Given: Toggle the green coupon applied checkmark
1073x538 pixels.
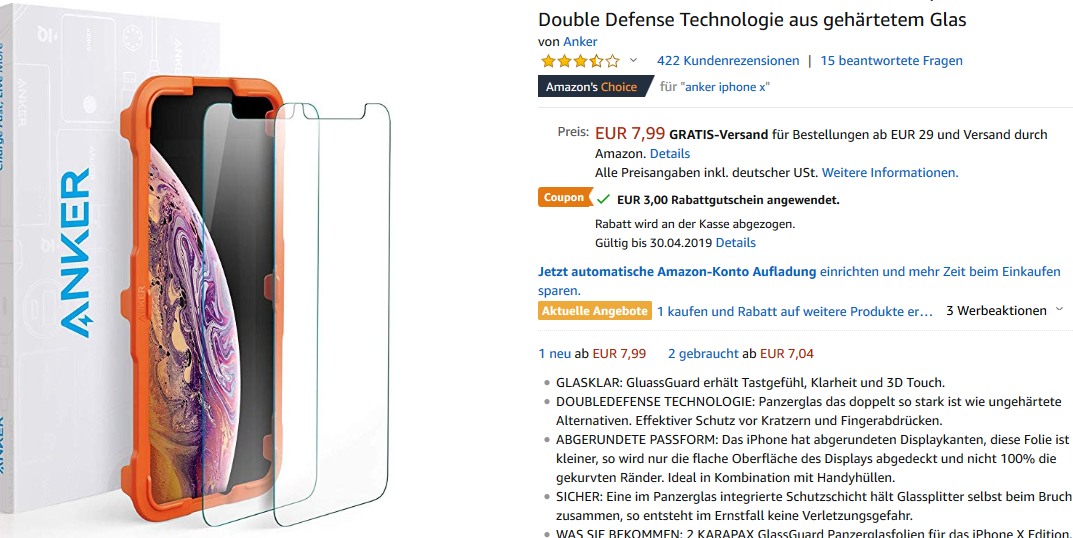Looking at the screenshot, I should click(603, 199).
